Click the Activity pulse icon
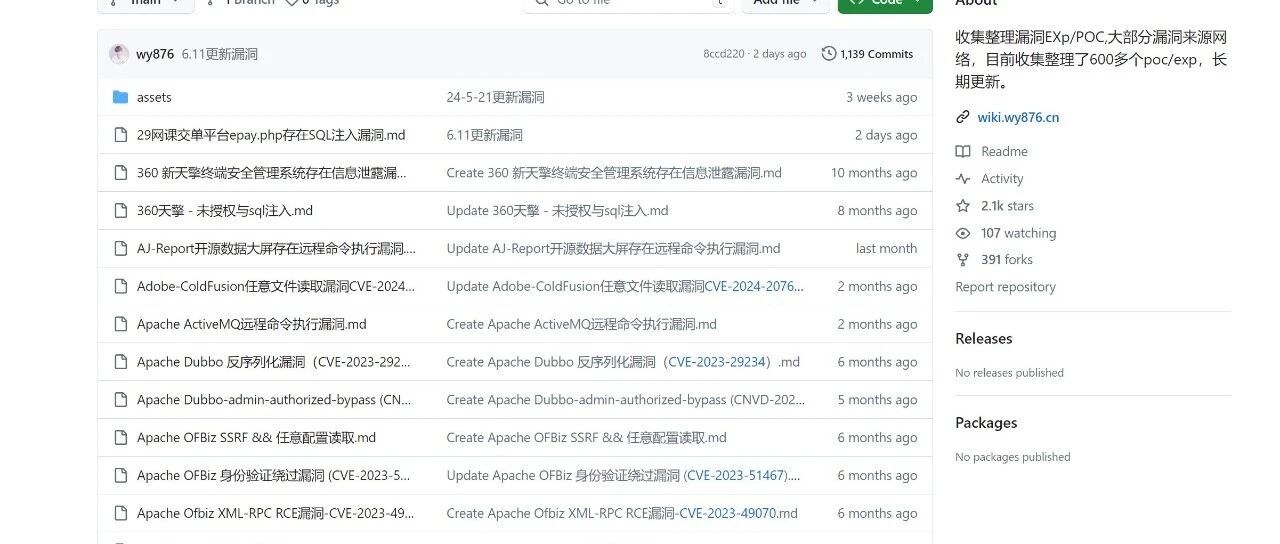This screenshot has height=544, width=1280. pos(963,179)
